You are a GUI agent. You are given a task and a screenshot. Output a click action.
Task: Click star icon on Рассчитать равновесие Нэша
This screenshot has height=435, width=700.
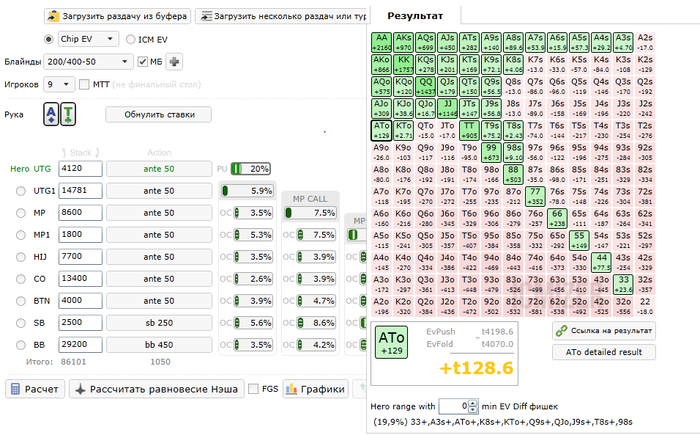coord(80,389)
